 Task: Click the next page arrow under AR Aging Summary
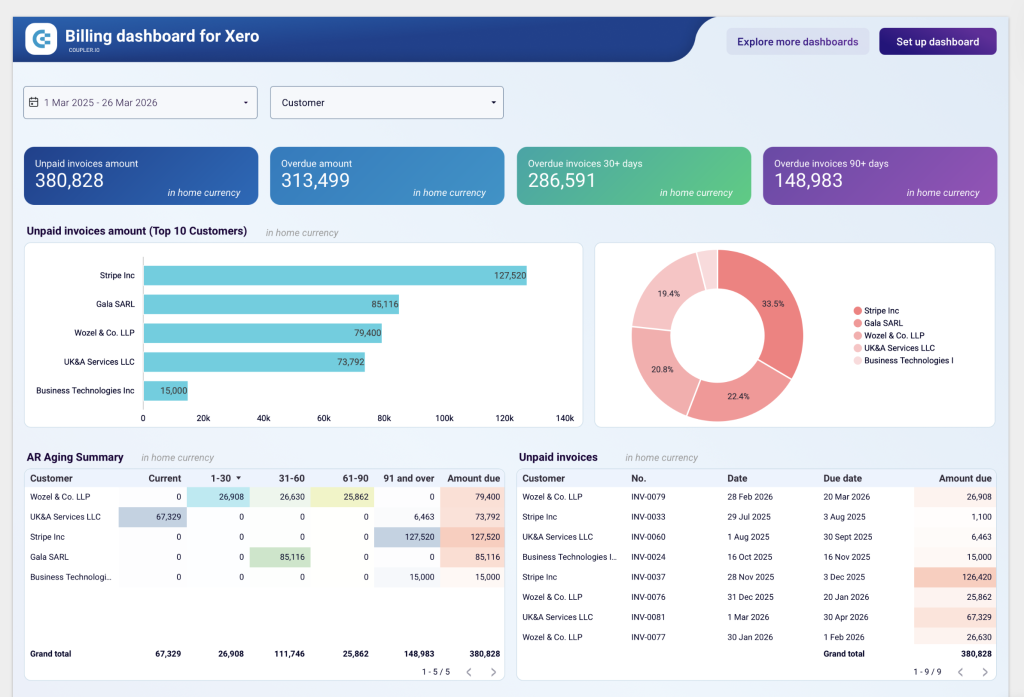click(493, 672)
